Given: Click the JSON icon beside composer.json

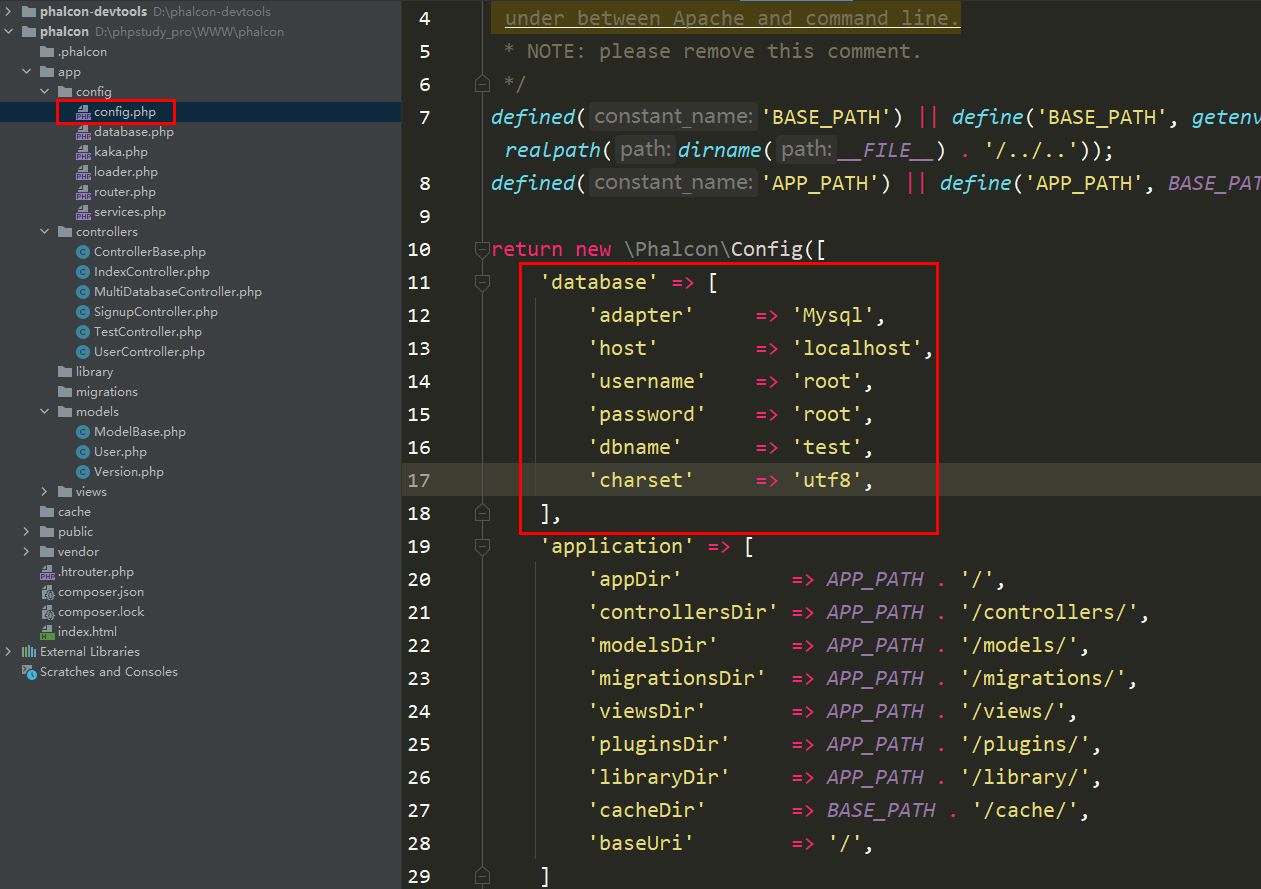Looking at the screenshot, I should (x=47, y=592).
